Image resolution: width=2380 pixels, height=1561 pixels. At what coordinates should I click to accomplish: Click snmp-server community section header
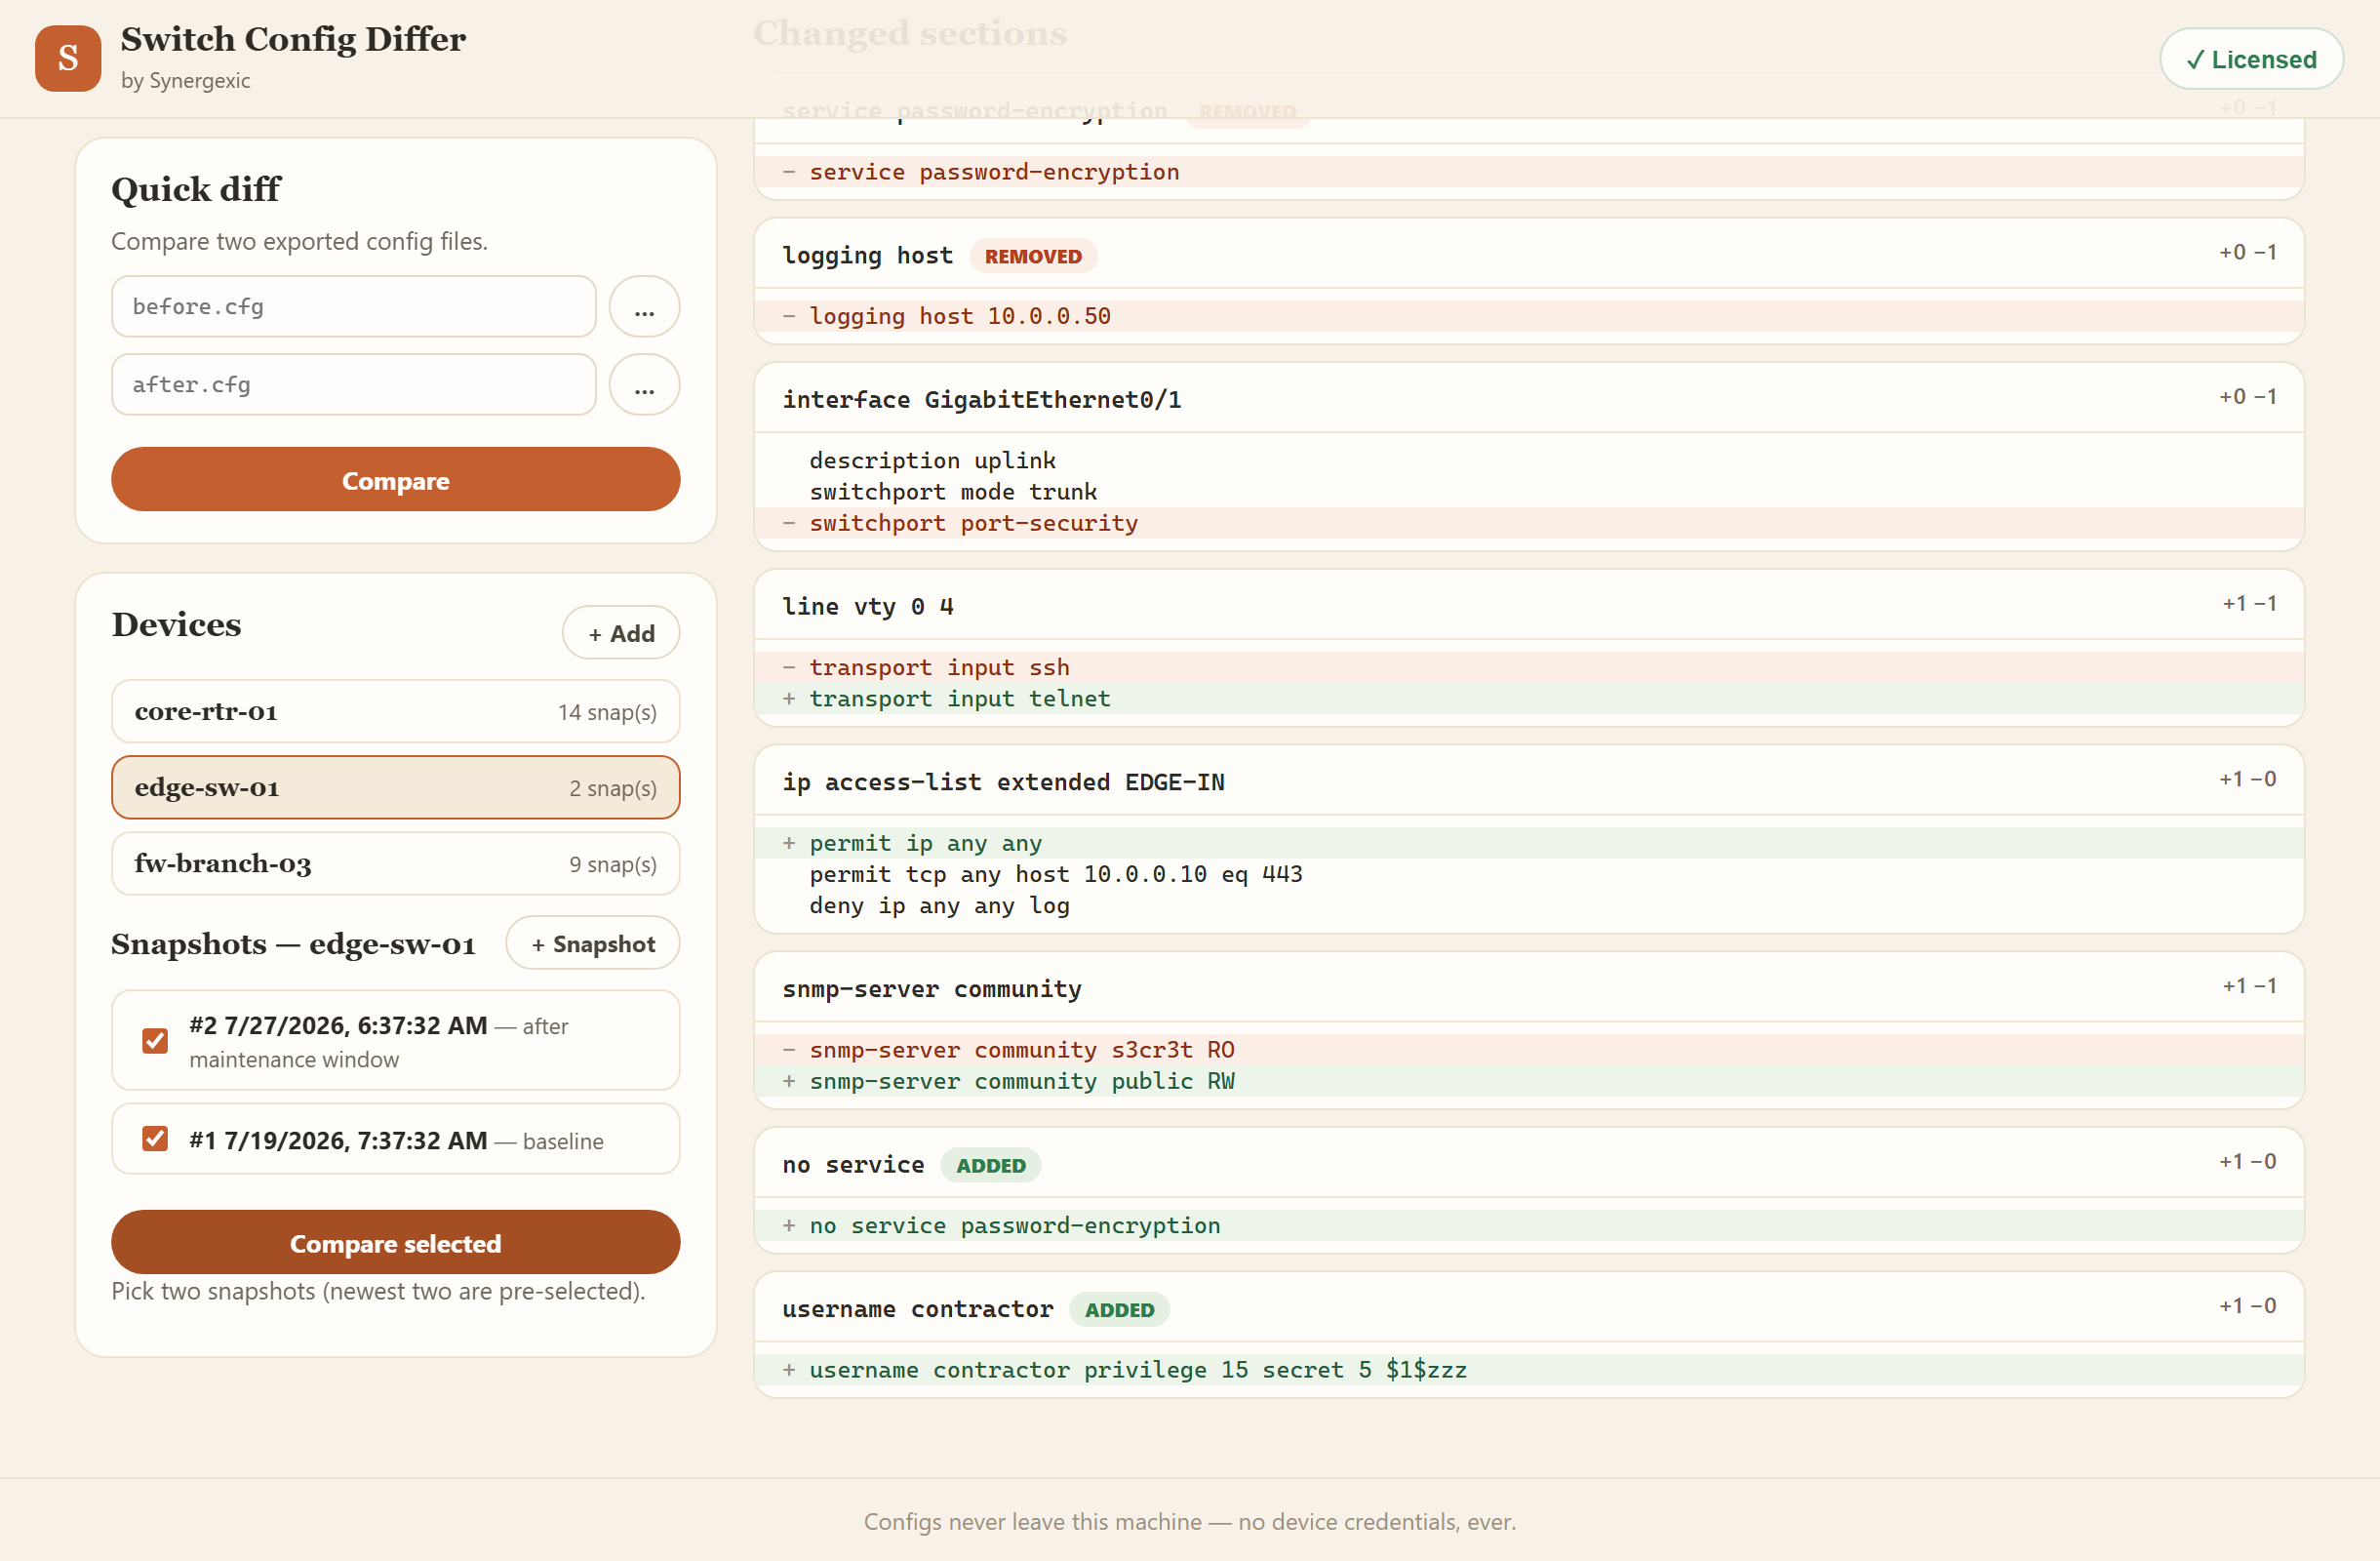(x=1528, y=987)
